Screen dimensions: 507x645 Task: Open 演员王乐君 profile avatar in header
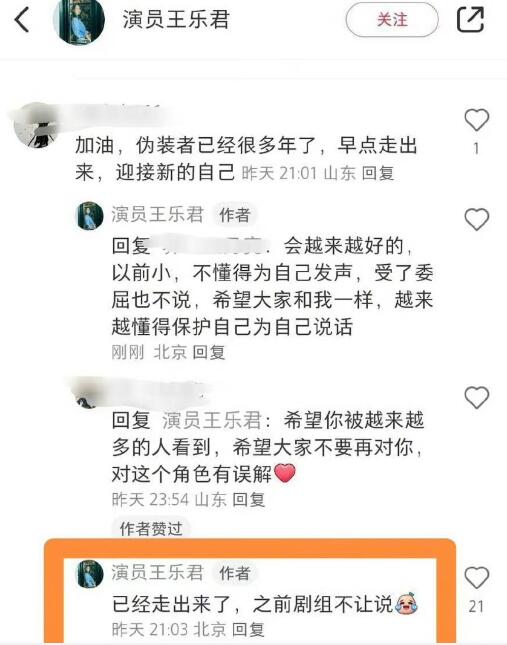[79, 21]
